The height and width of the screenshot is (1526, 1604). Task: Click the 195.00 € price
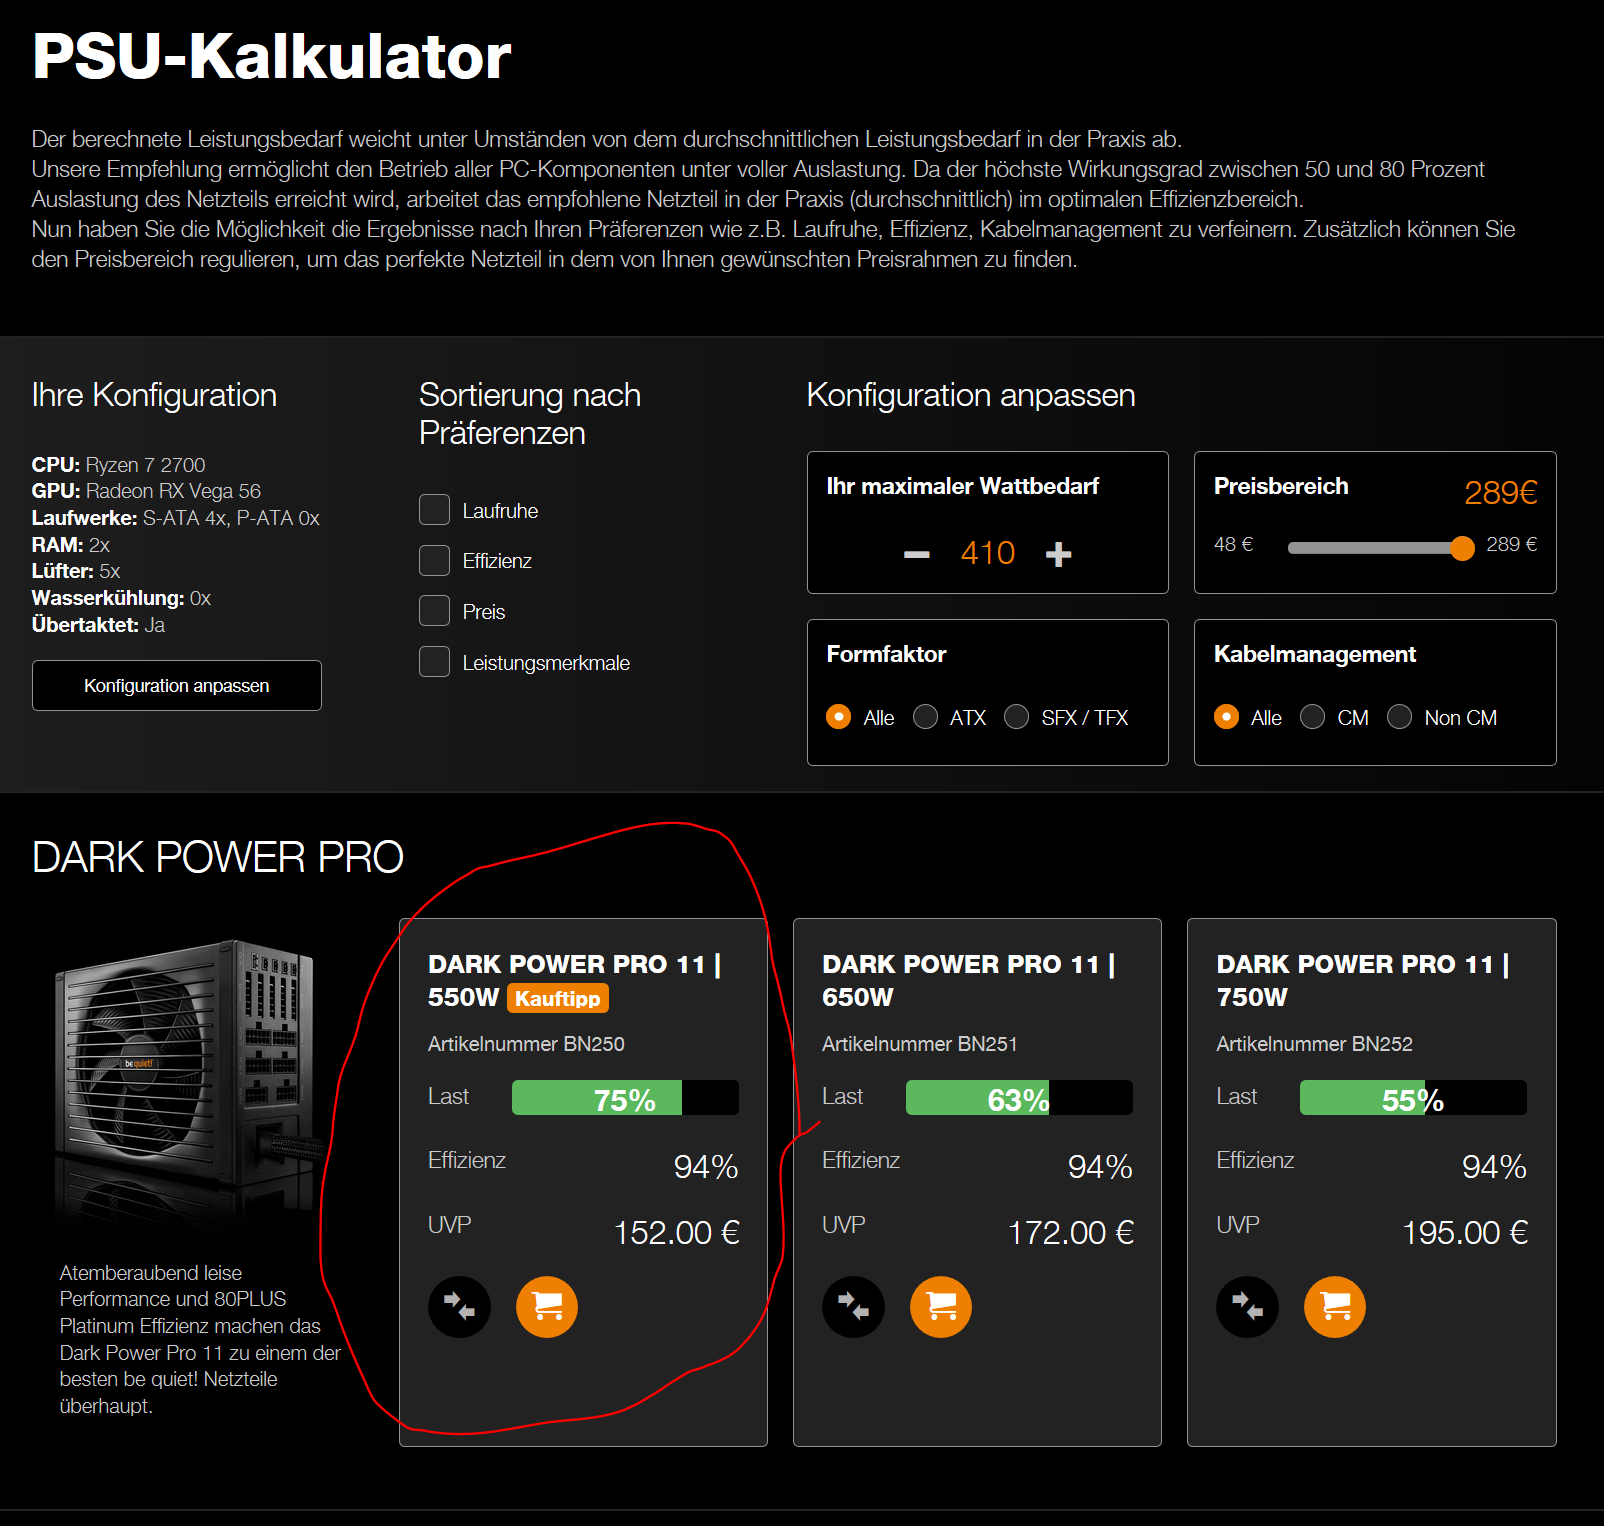tap(1464, 1233)
